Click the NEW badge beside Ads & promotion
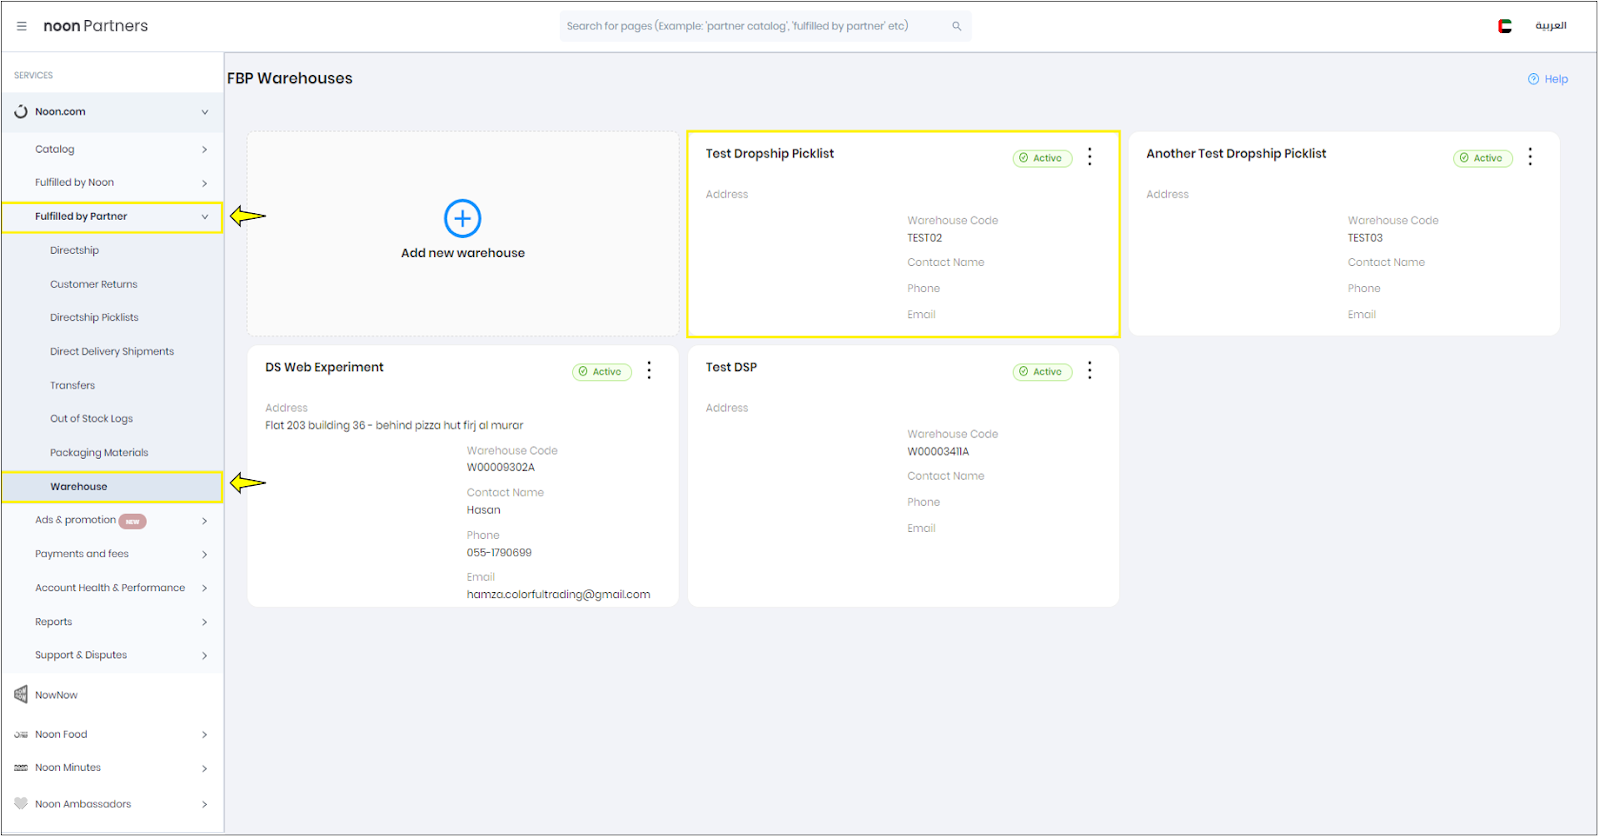Screen dimensions: 1600x838 pos(133,521)
